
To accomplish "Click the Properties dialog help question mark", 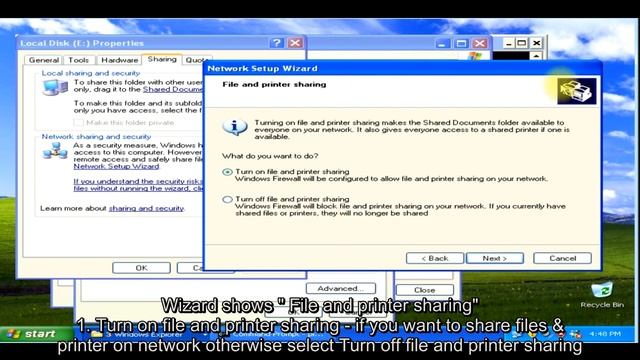I will [x=276, y=43].
